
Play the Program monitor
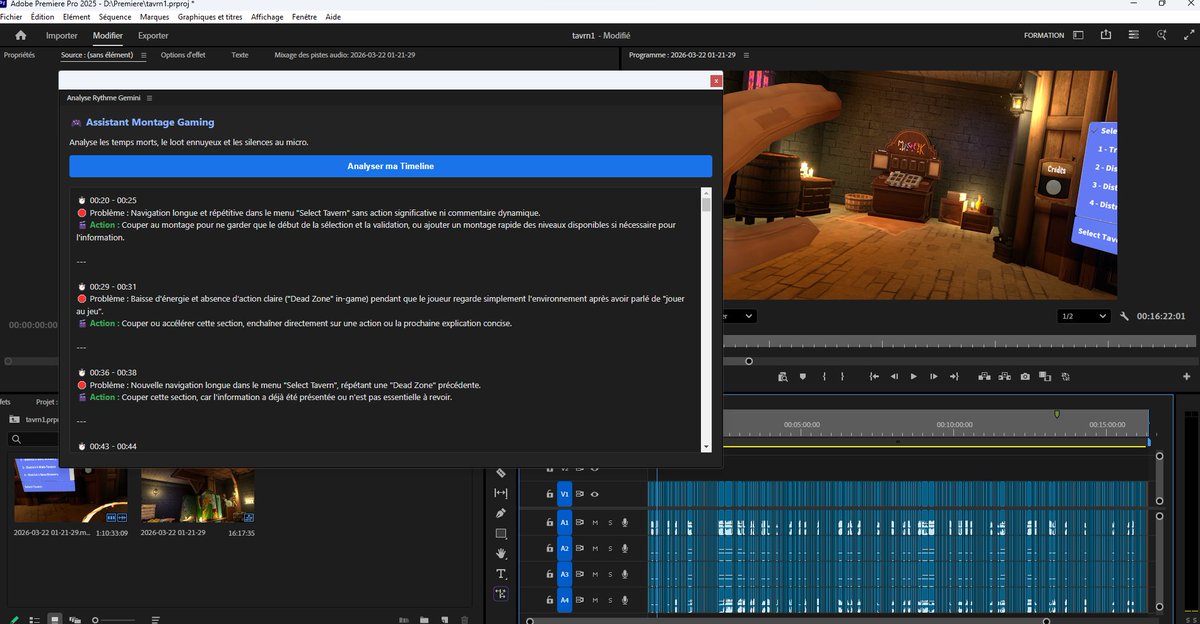913,377
